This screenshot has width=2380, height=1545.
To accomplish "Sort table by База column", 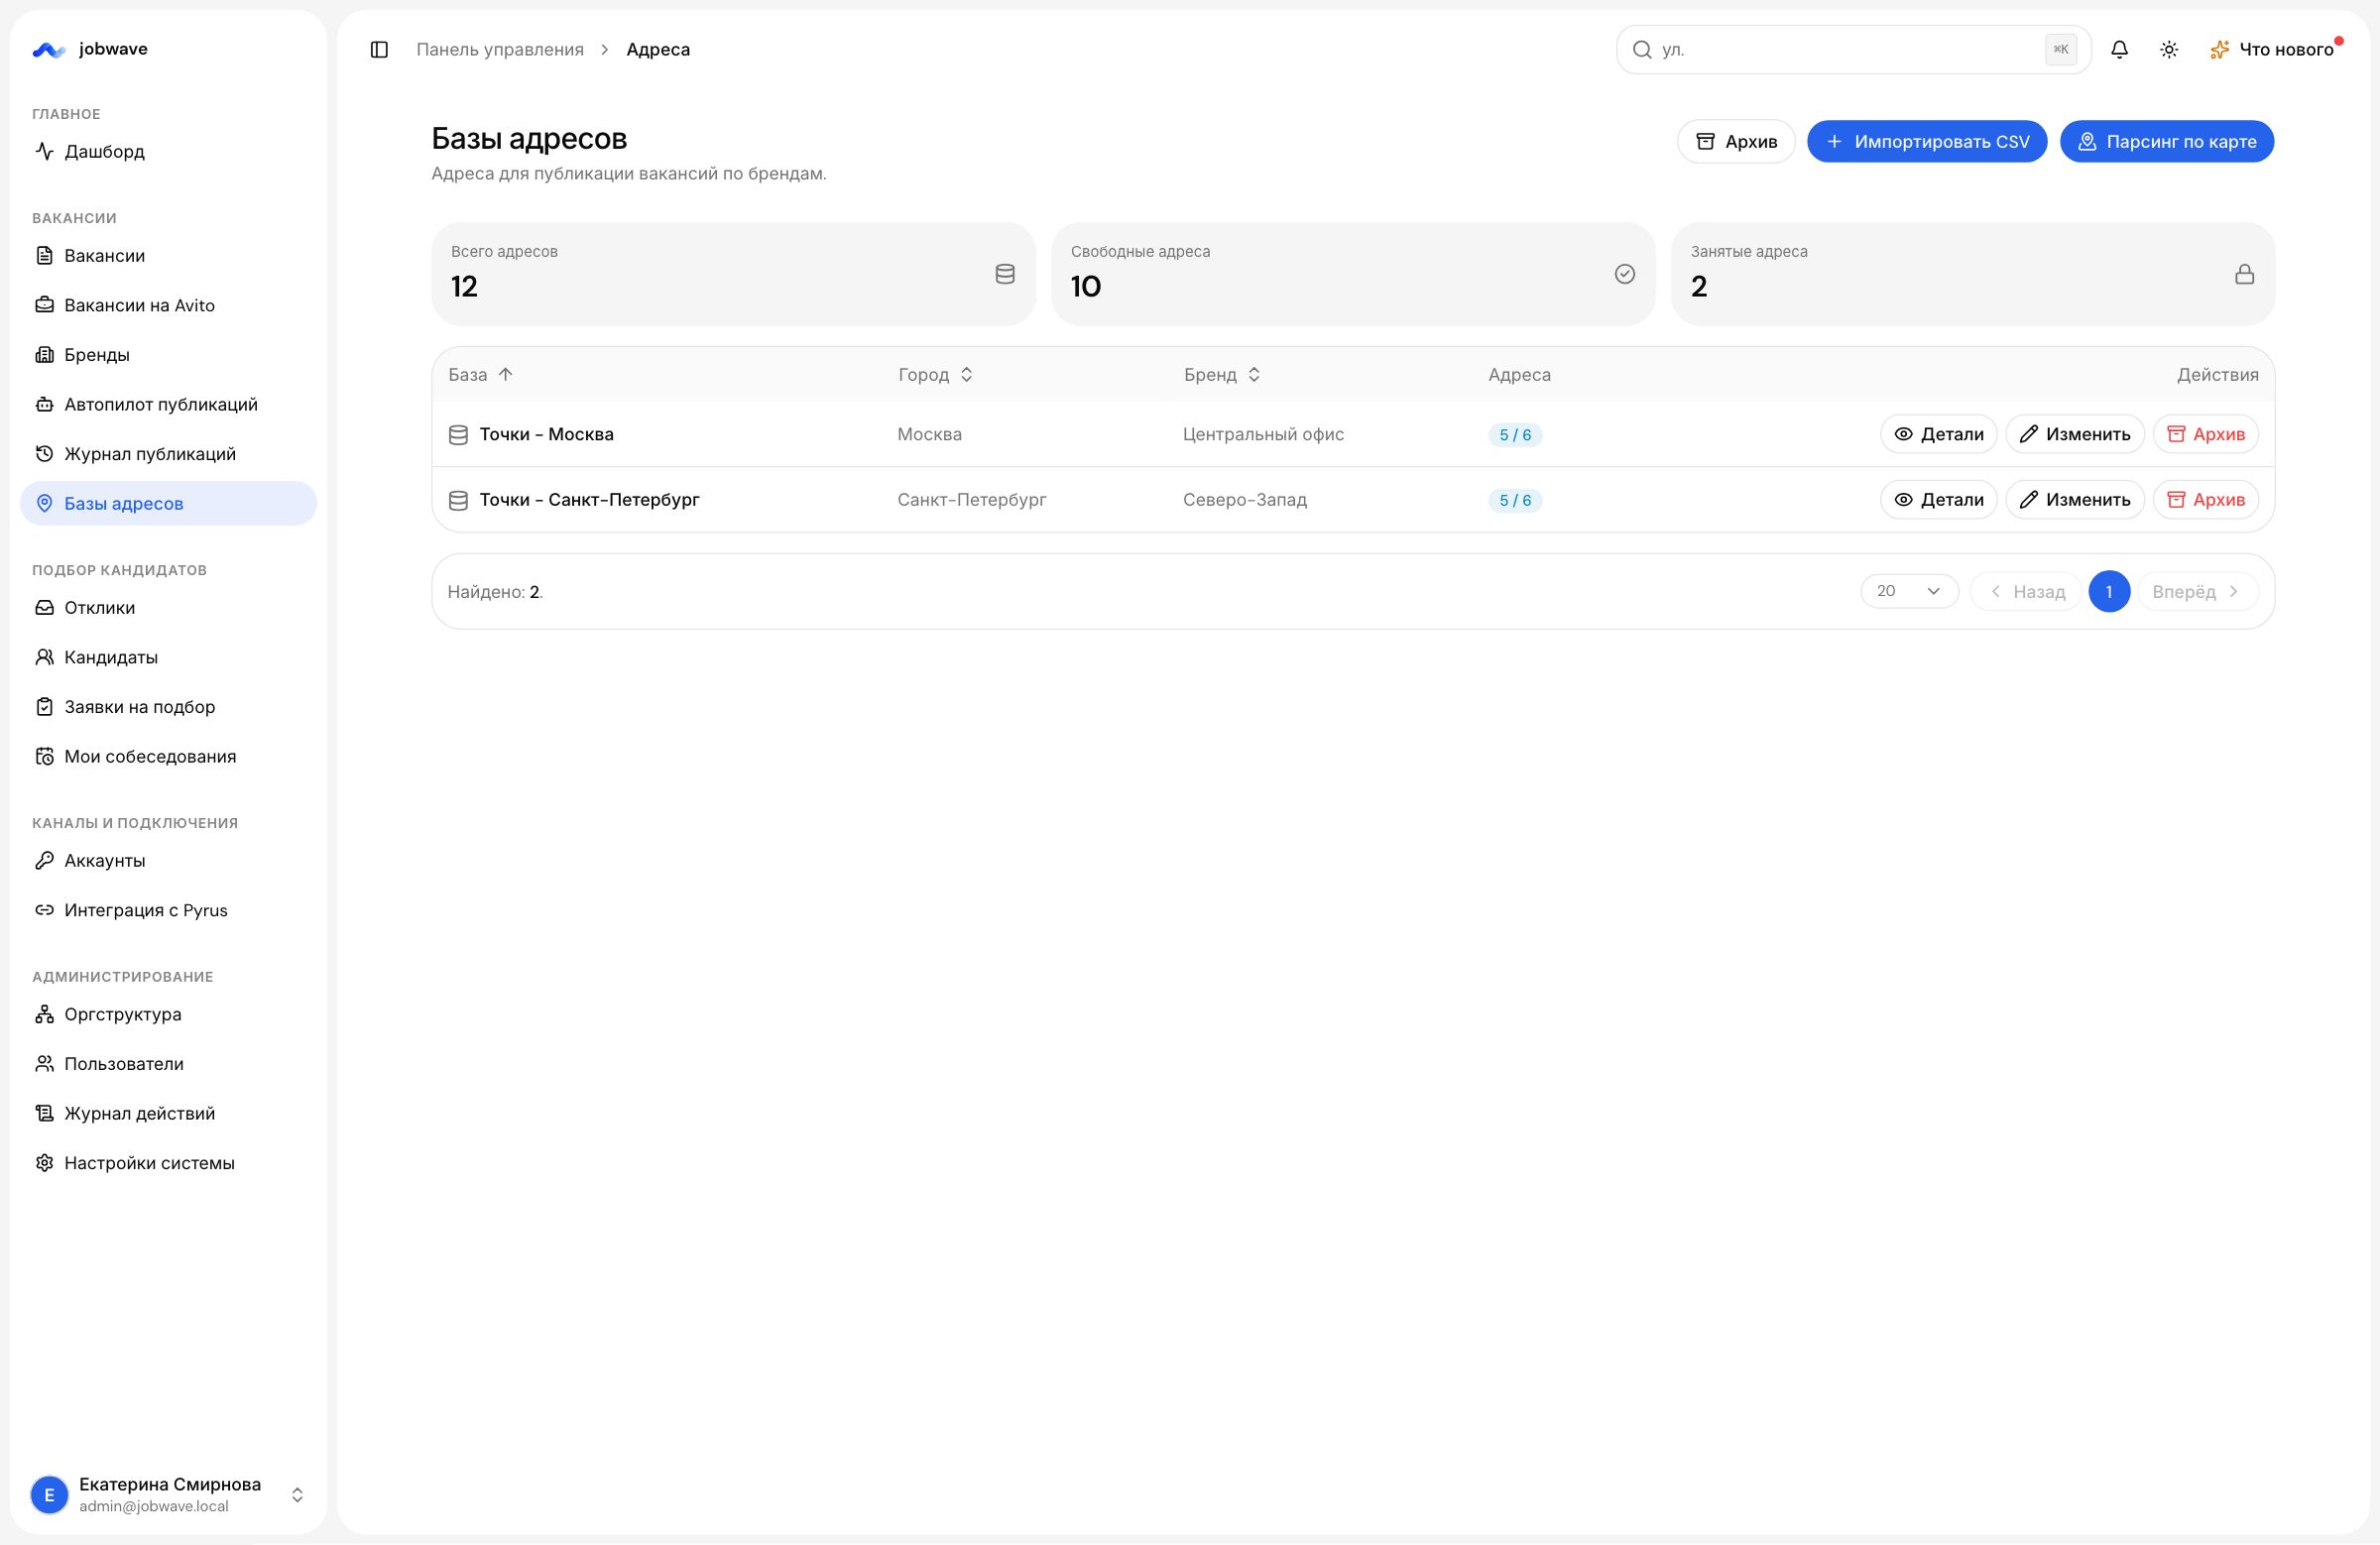I will point(480,374).
